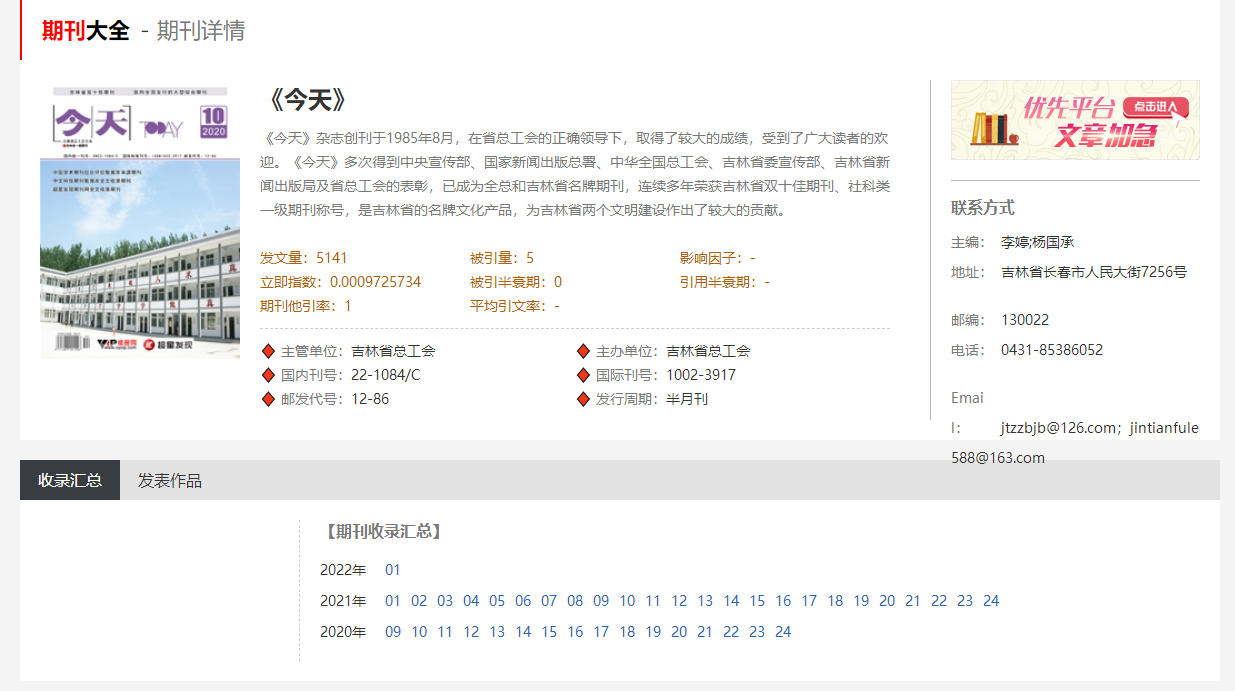Screen dimensions: 1235x691
Task: Switch to the 发表作品 tab
Action: pyautogui.click(x=170, y=480)
